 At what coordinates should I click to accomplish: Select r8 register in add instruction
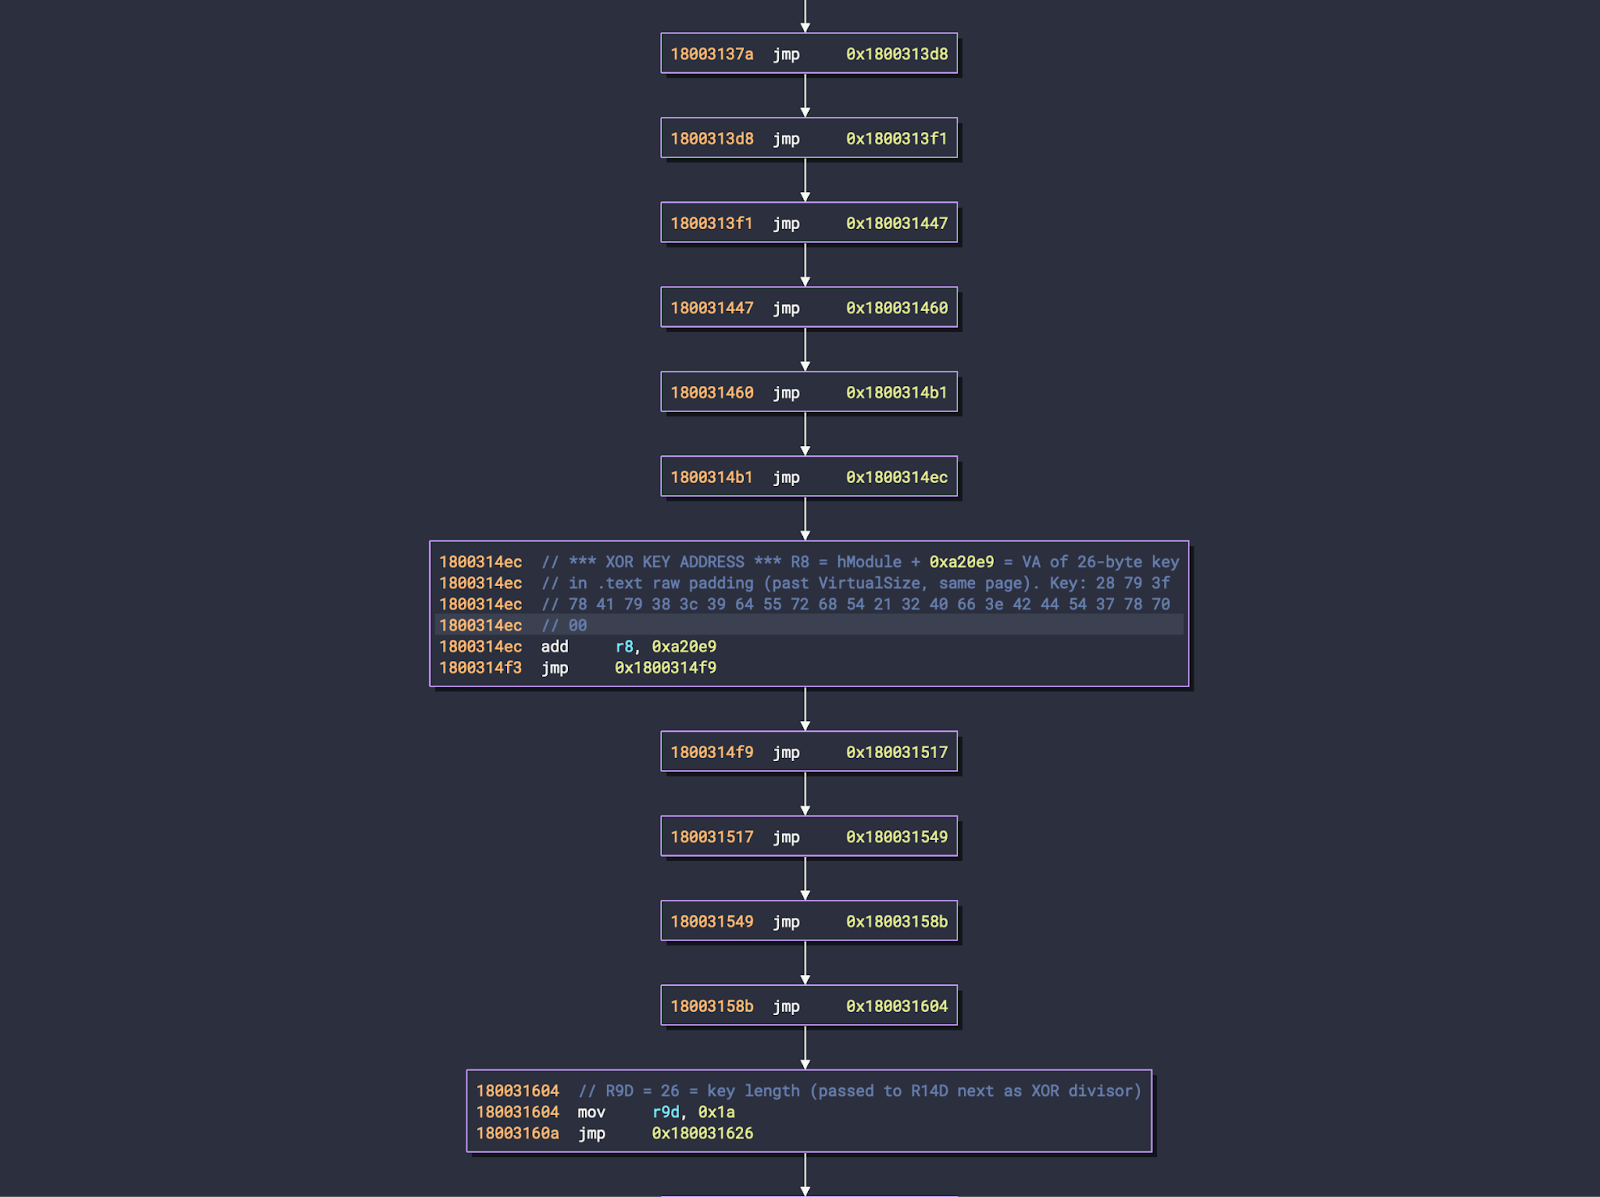624,647
